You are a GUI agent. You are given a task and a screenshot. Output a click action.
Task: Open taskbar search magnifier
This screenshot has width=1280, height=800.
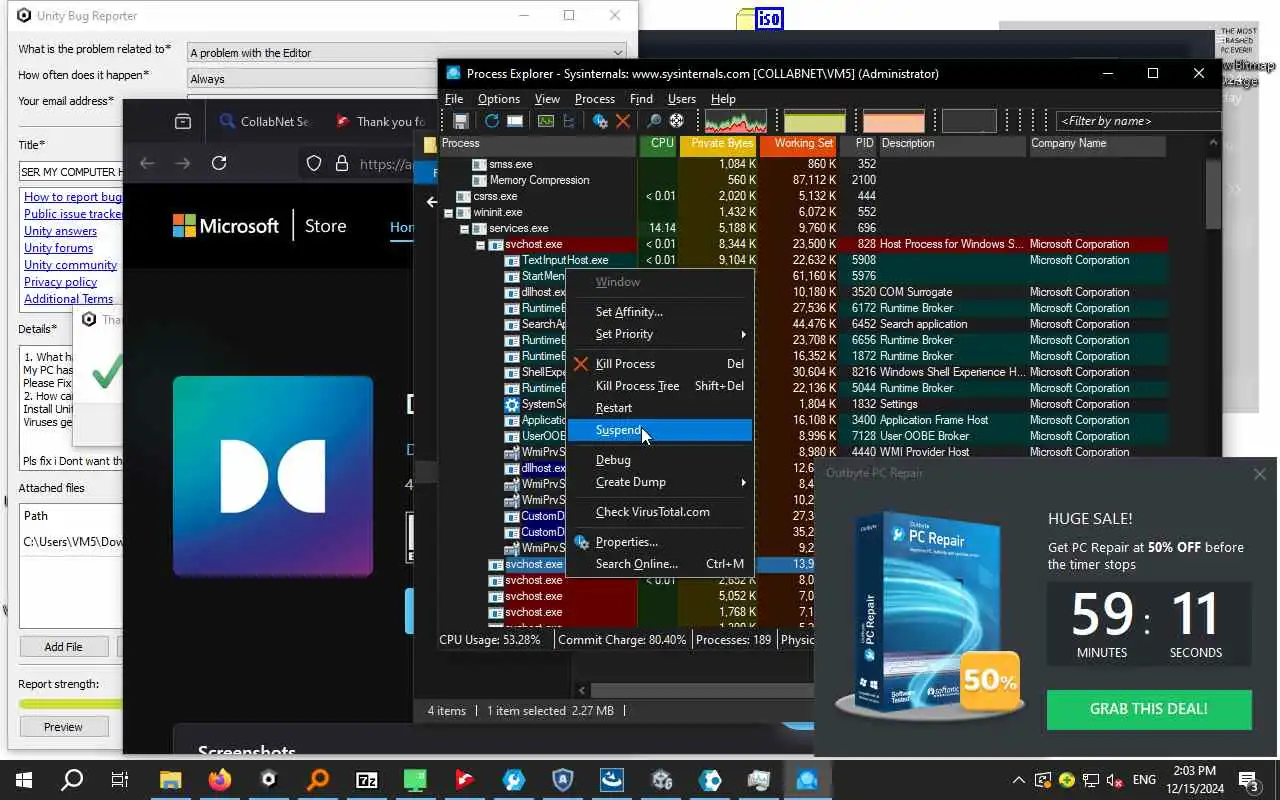point(72,780)
